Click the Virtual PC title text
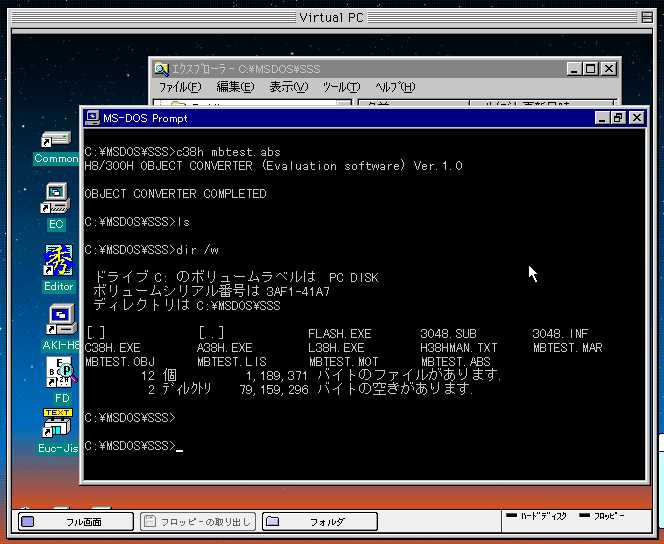The image size is (664, 544). click(331, 17)
